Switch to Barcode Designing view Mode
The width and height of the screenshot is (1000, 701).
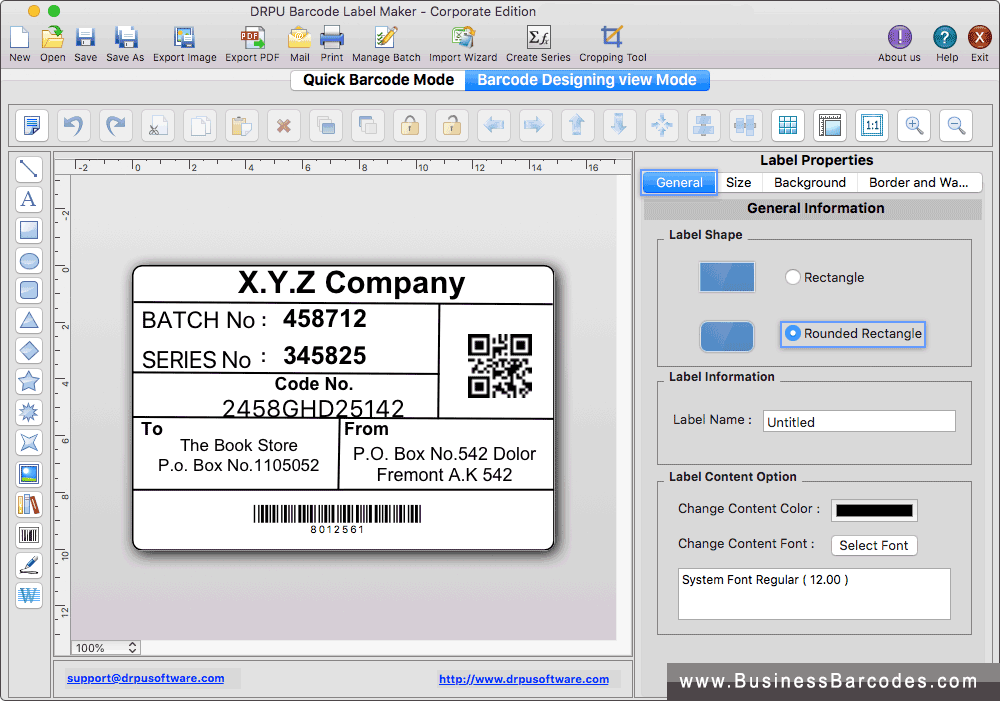coord(587,80)
